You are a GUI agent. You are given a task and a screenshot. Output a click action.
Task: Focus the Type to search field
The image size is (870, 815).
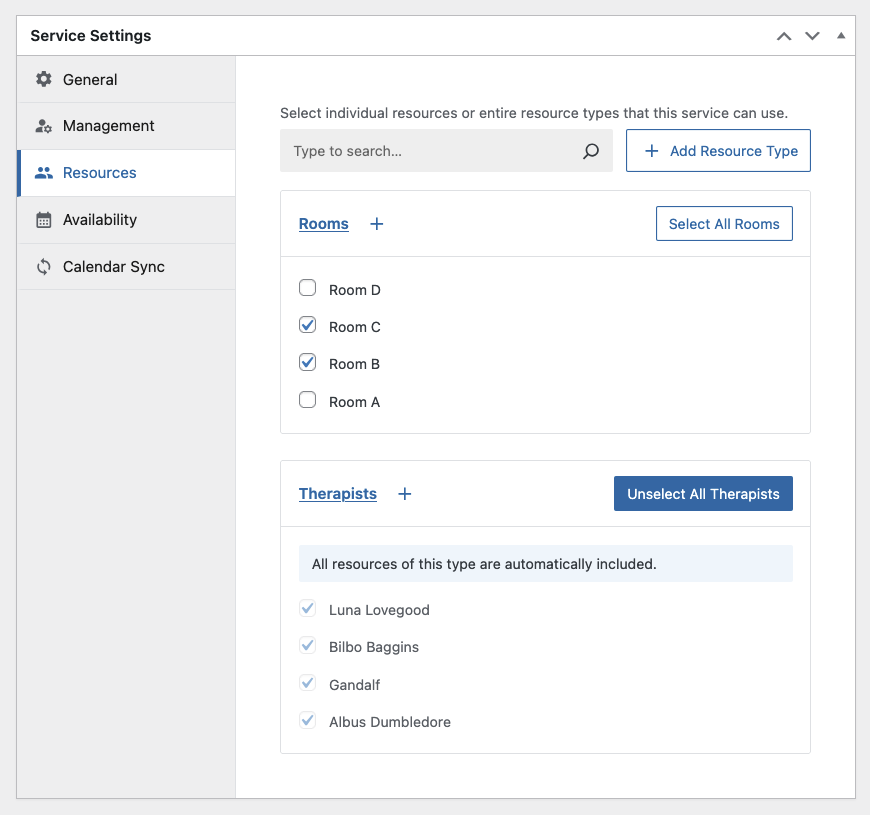(x=446, y=151)
